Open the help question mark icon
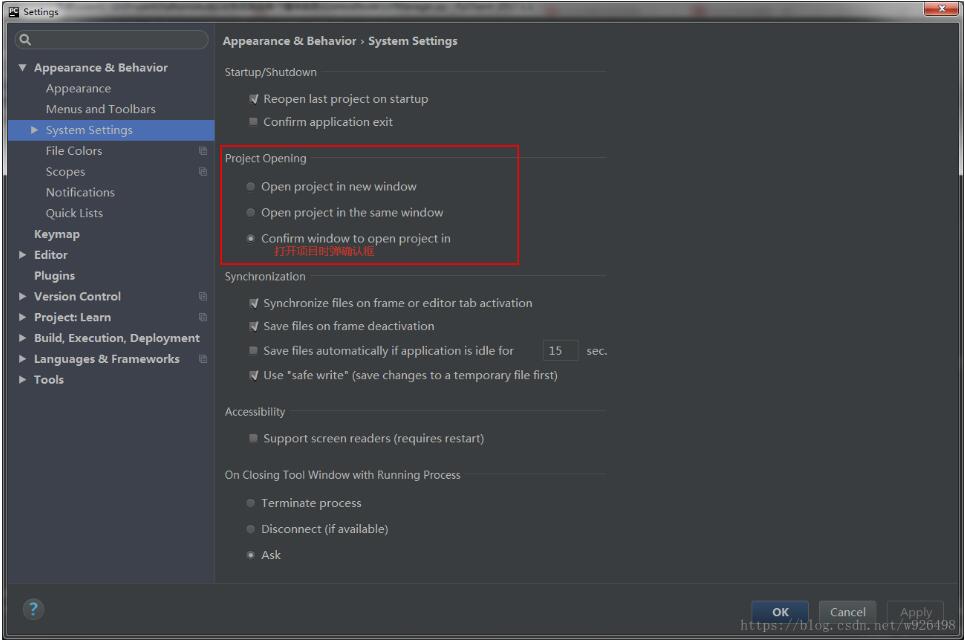This screenshot has width=965, height=640. tap(33, 609)
